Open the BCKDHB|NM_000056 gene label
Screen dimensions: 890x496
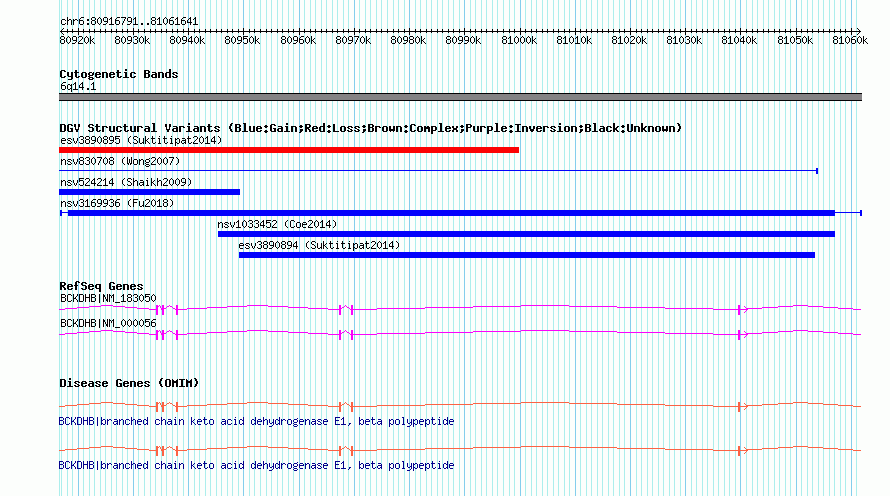coord(108,323)
